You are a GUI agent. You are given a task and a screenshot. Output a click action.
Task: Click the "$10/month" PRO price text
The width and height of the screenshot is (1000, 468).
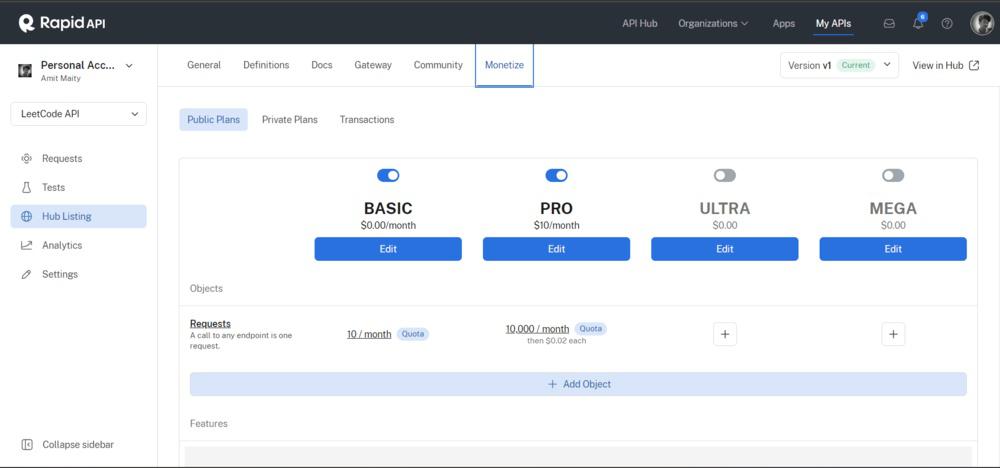click(557, 225)
